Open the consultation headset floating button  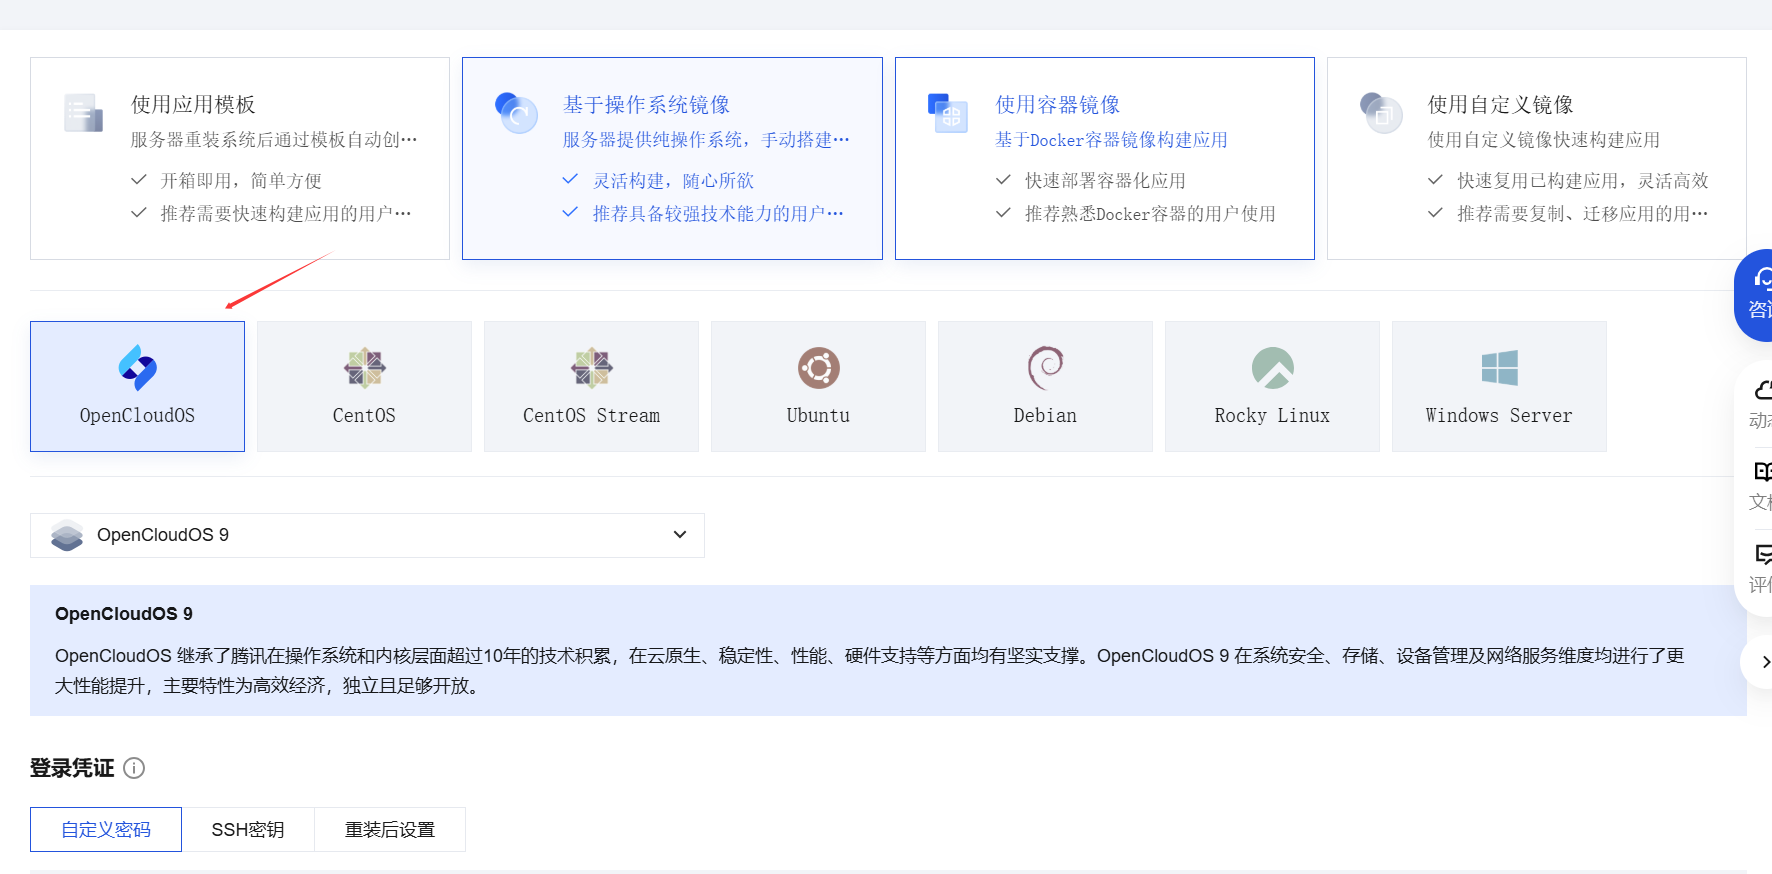(1755, 295)
